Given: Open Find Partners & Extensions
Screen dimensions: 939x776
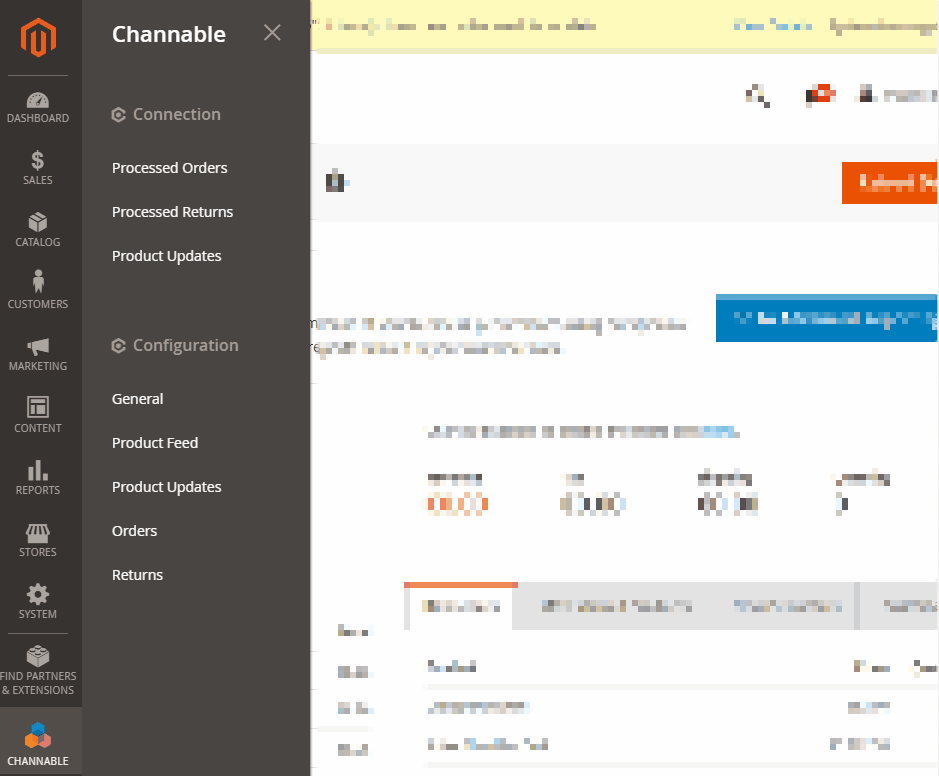Looking at the screenshot, I should click(x=38, y=670).
